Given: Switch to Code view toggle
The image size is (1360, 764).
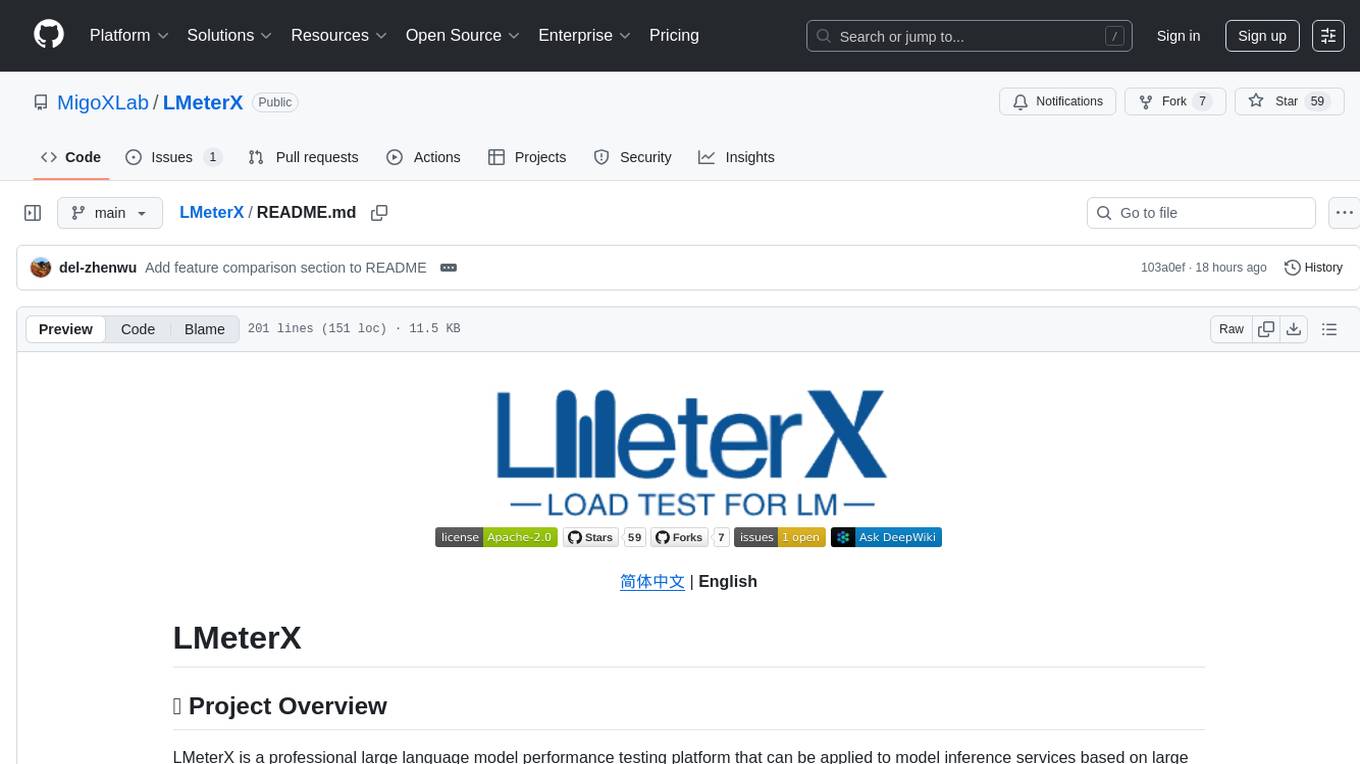Looking at the screenshot, I should pos(138,329).
